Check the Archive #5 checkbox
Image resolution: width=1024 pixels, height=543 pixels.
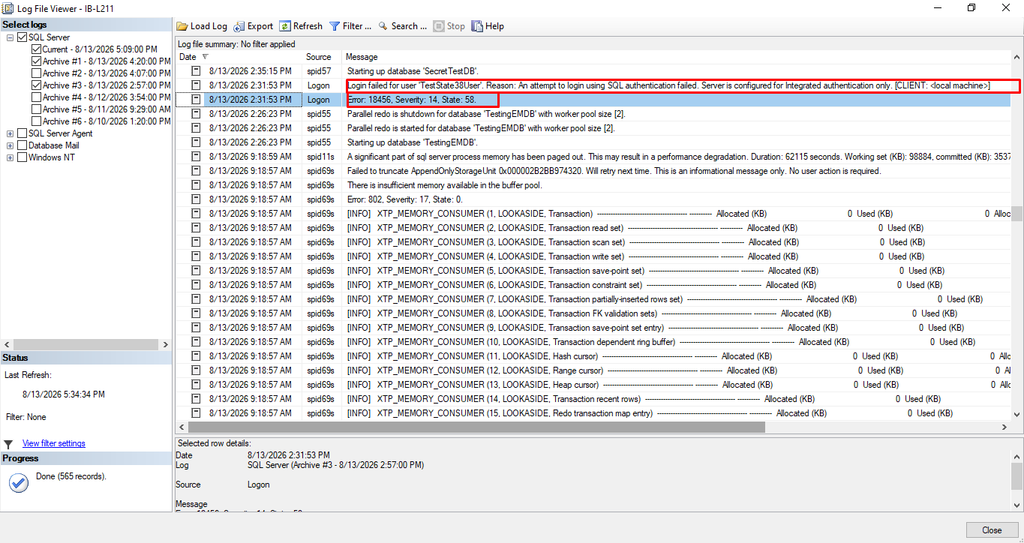pos(36,109)
